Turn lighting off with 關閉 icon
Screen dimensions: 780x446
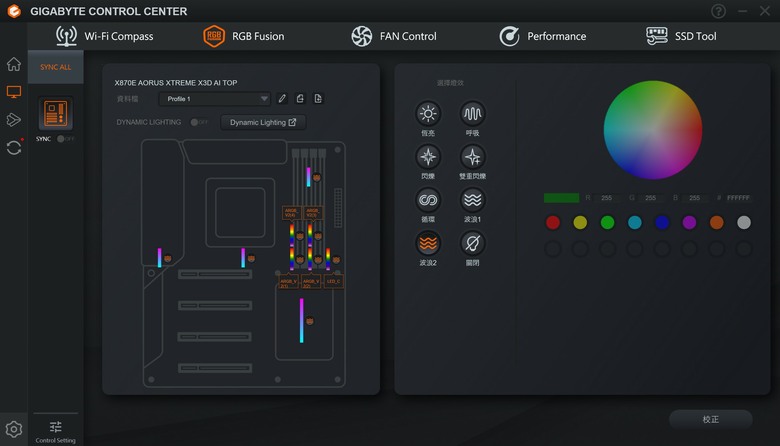click(472, 244)
